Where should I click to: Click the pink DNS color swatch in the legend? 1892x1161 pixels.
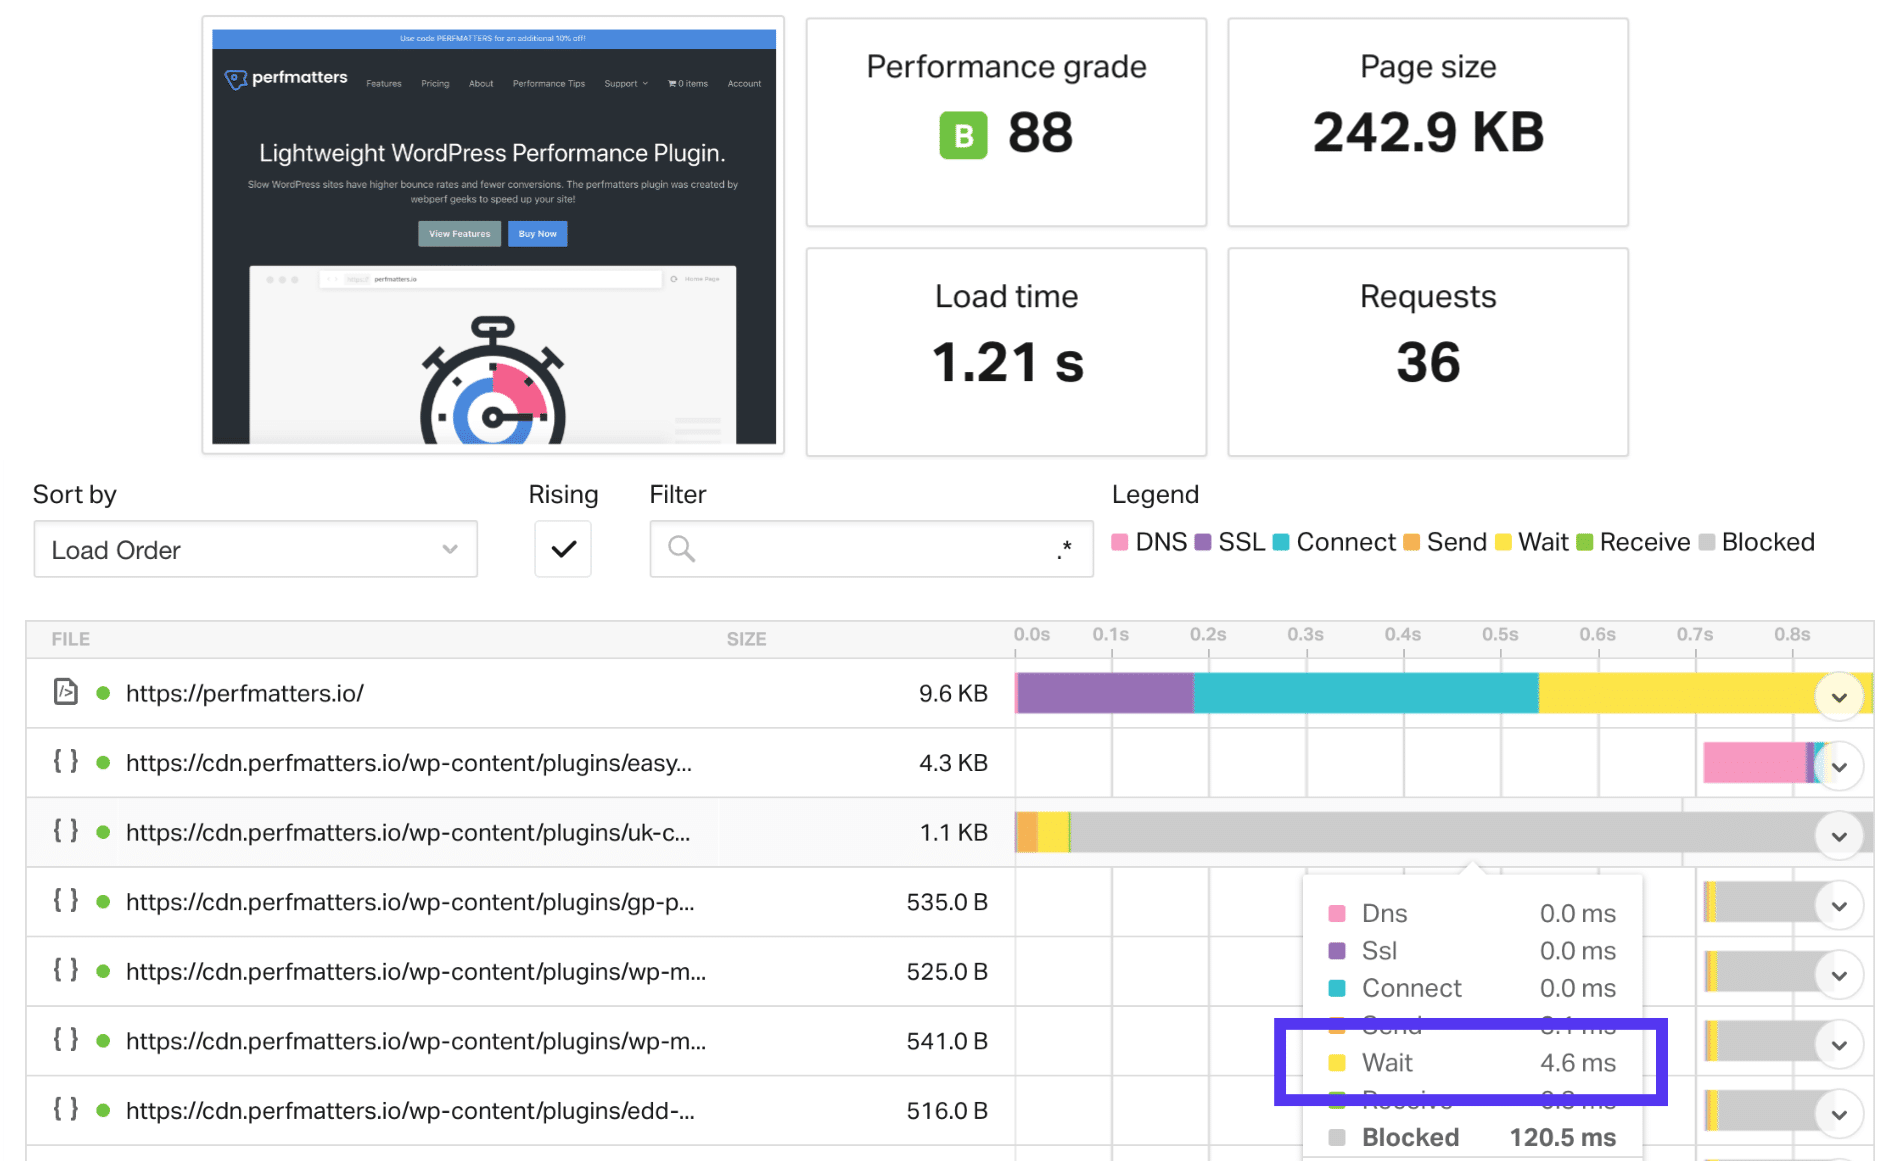click(x=1121, y=541)
